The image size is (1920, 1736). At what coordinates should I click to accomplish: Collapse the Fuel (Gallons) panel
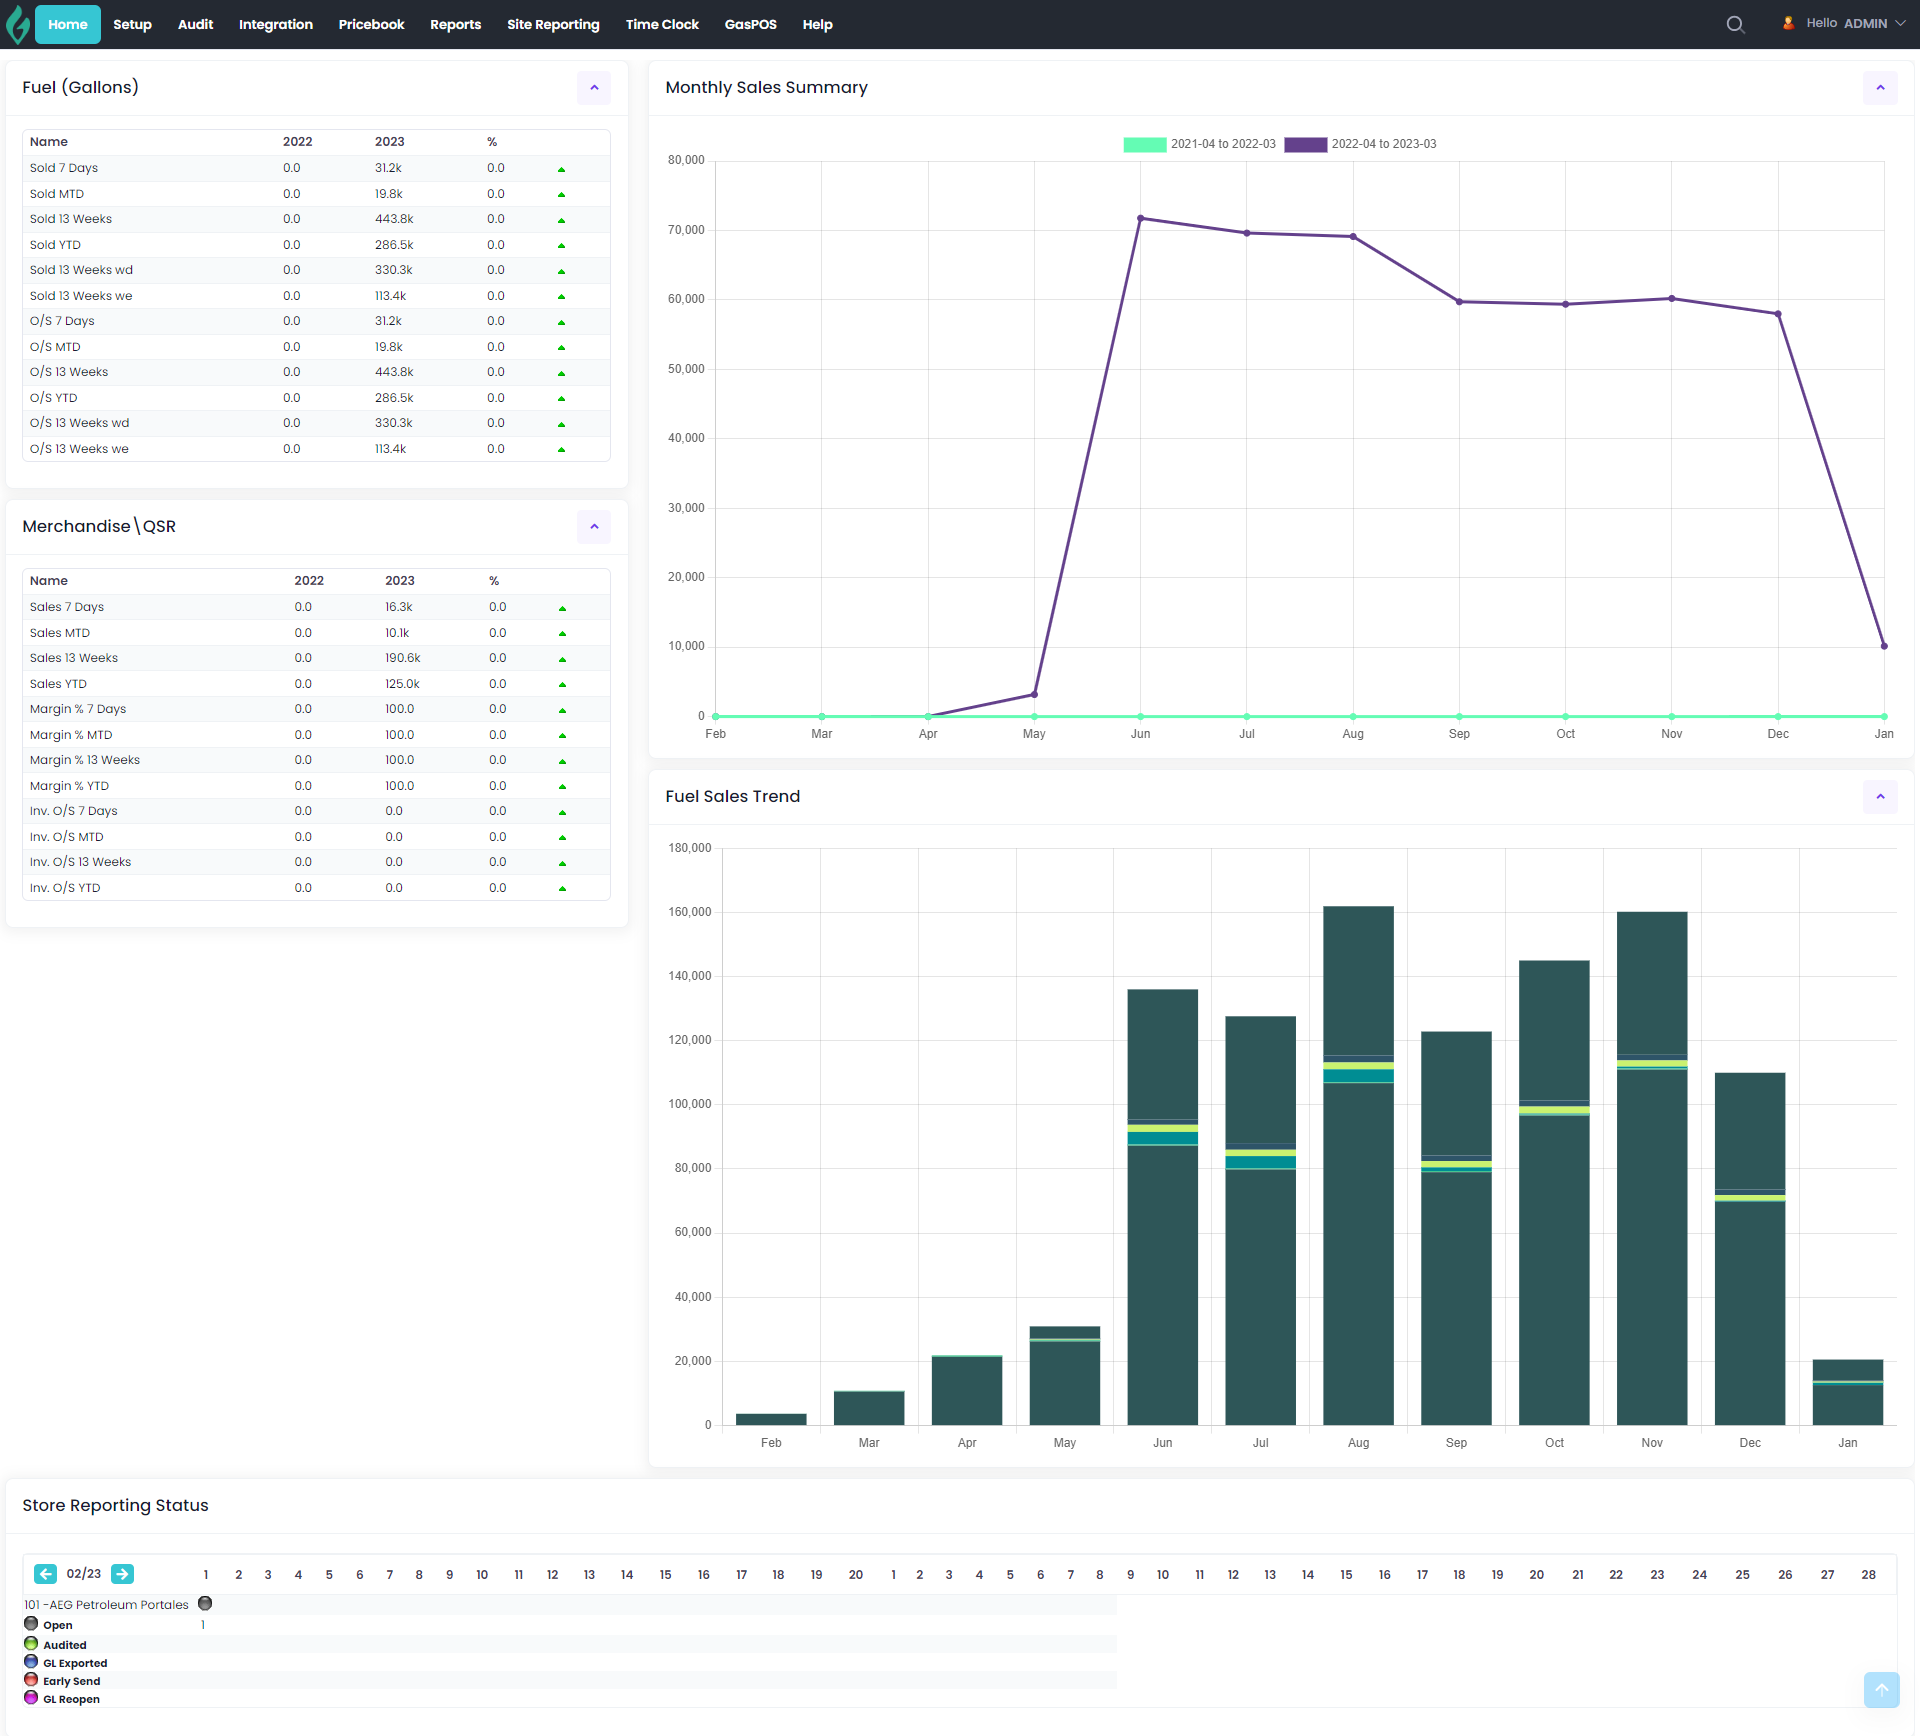click(594, 88)
